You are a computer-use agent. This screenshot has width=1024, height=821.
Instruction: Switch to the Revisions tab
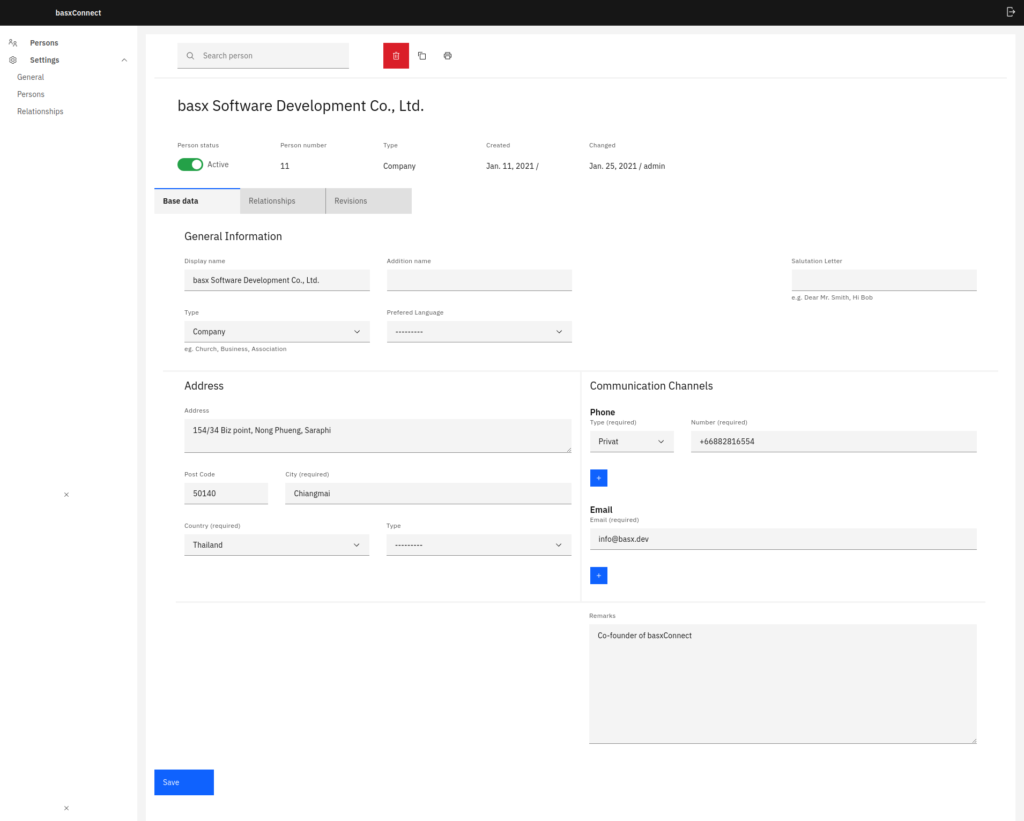click(369, 201)
